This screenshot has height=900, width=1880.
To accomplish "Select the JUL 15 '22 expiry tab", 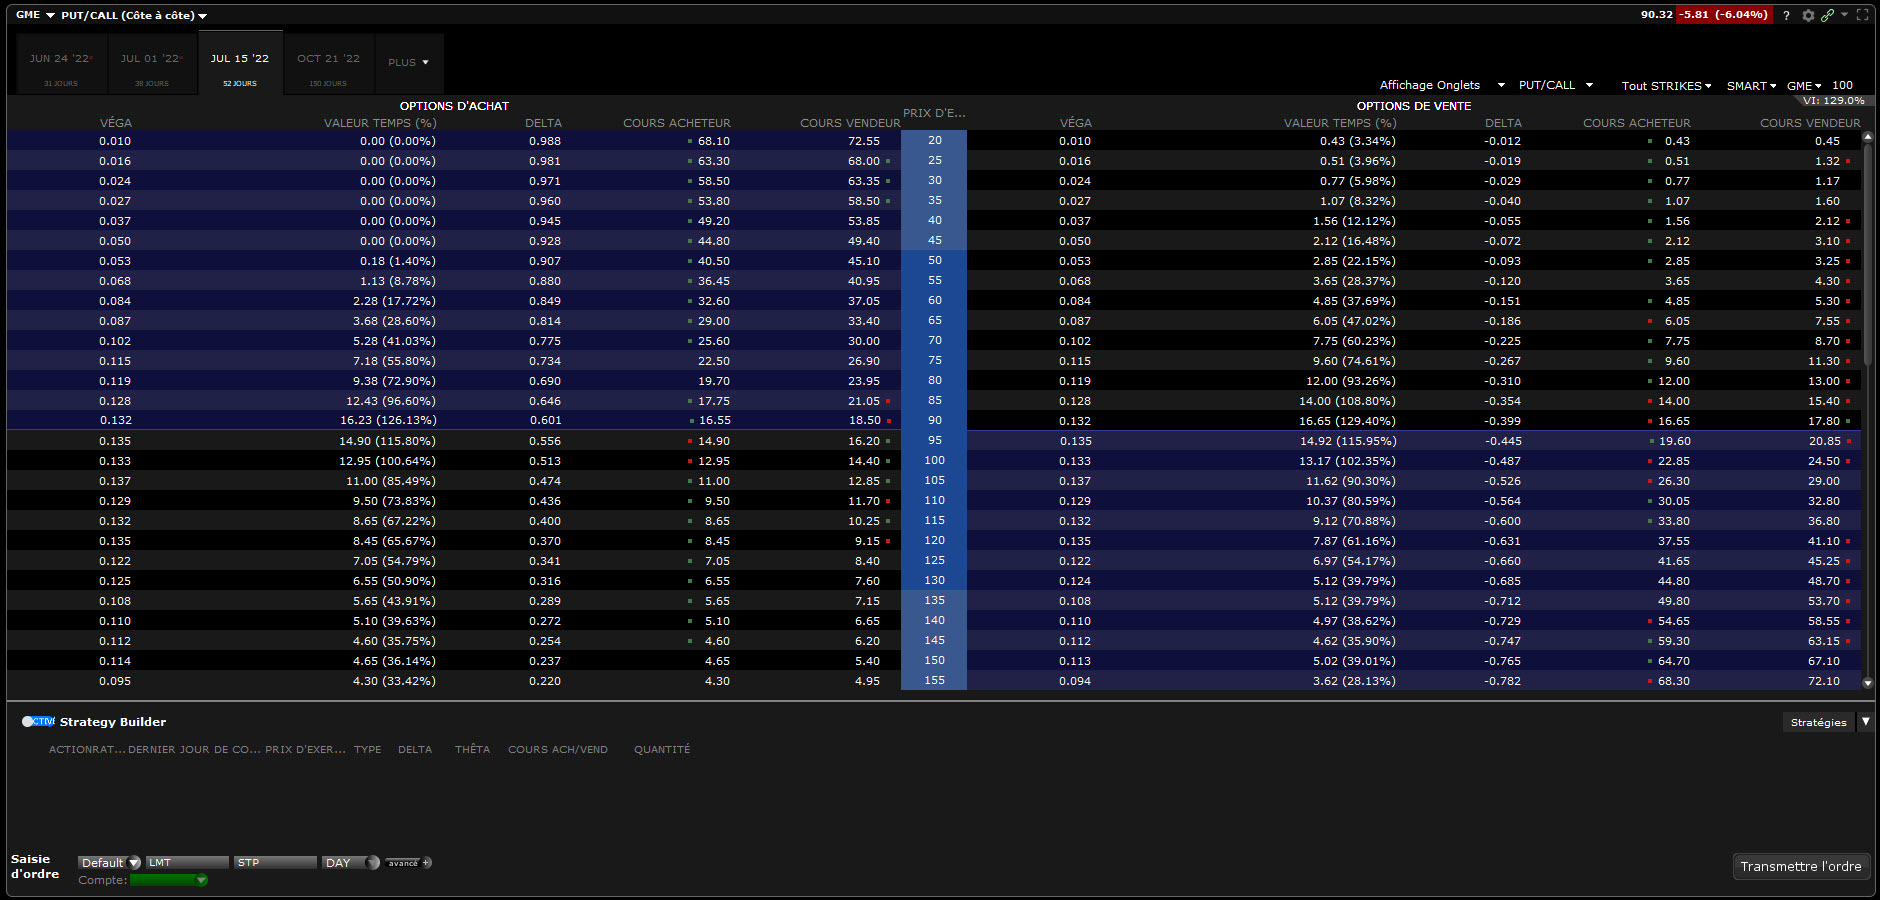I will point(240,63).
